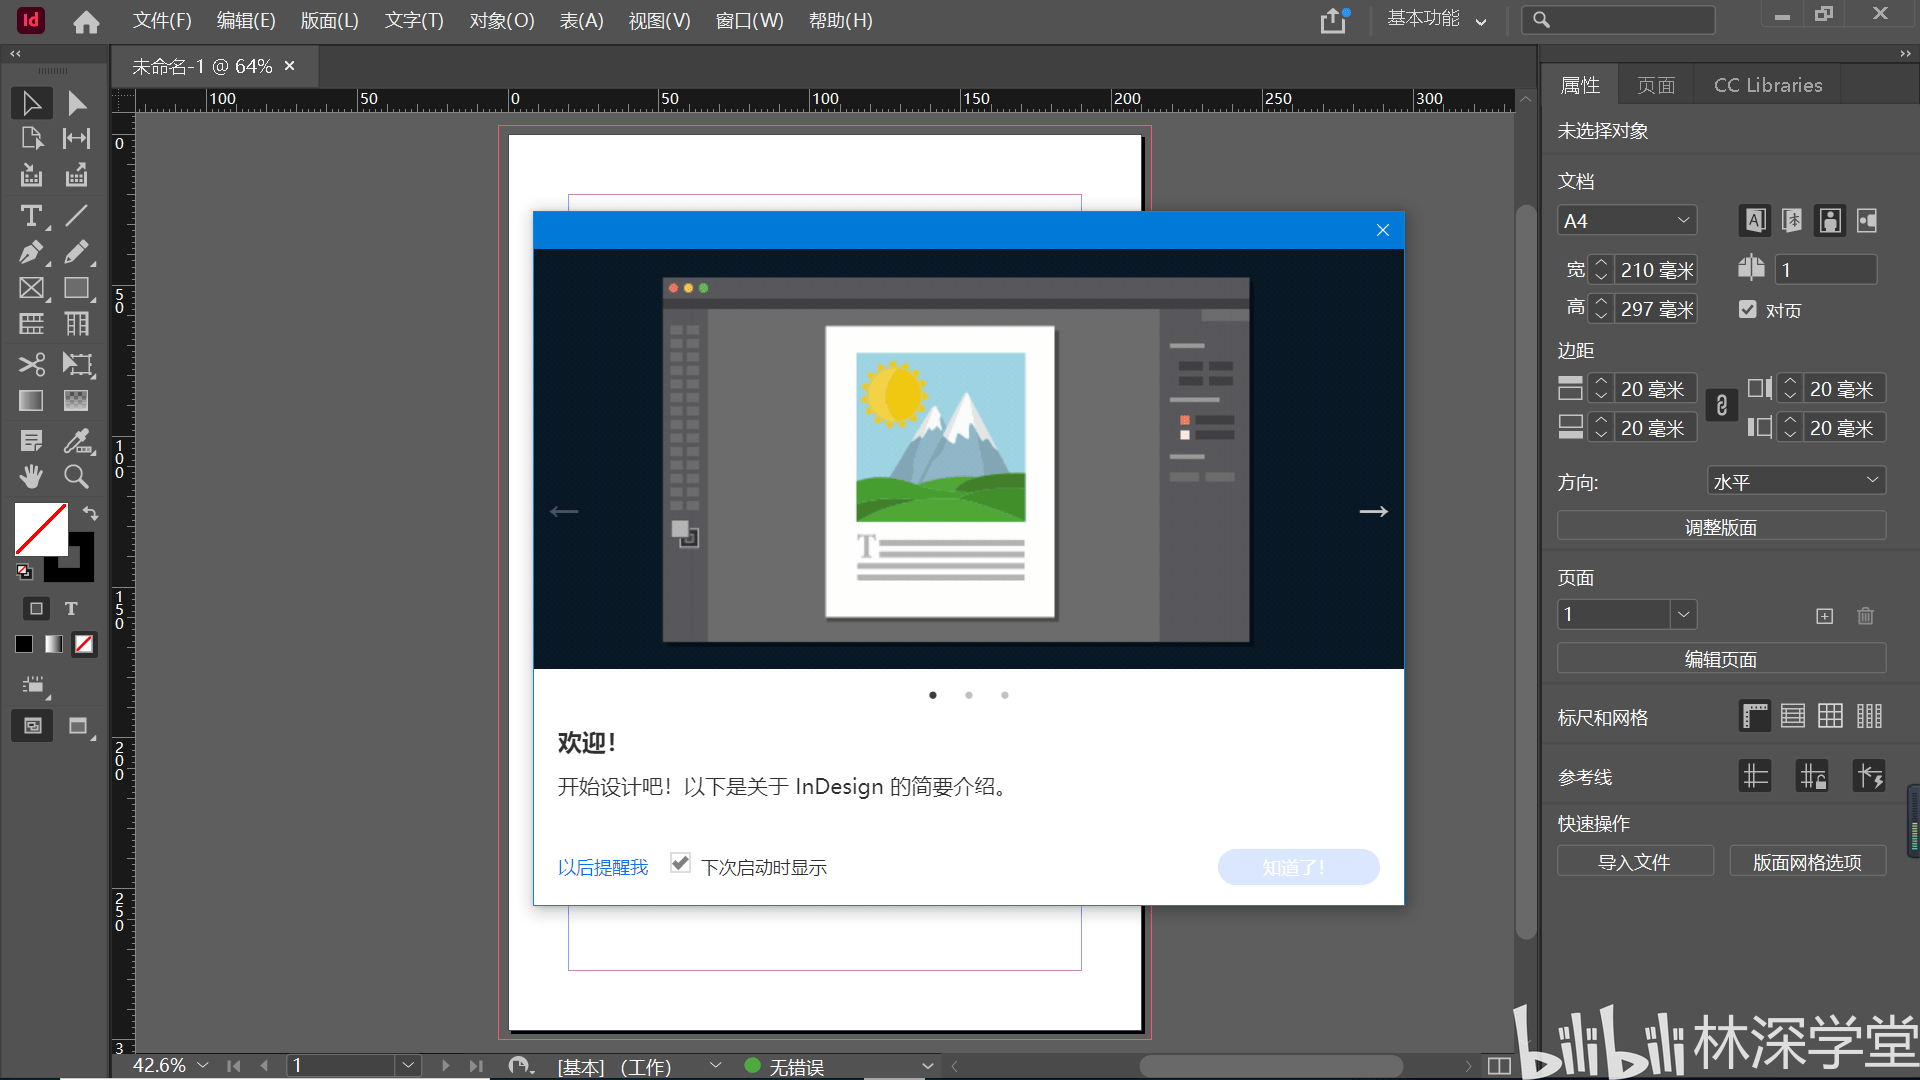
Task: Select the Gap tool
Action: 77,138
